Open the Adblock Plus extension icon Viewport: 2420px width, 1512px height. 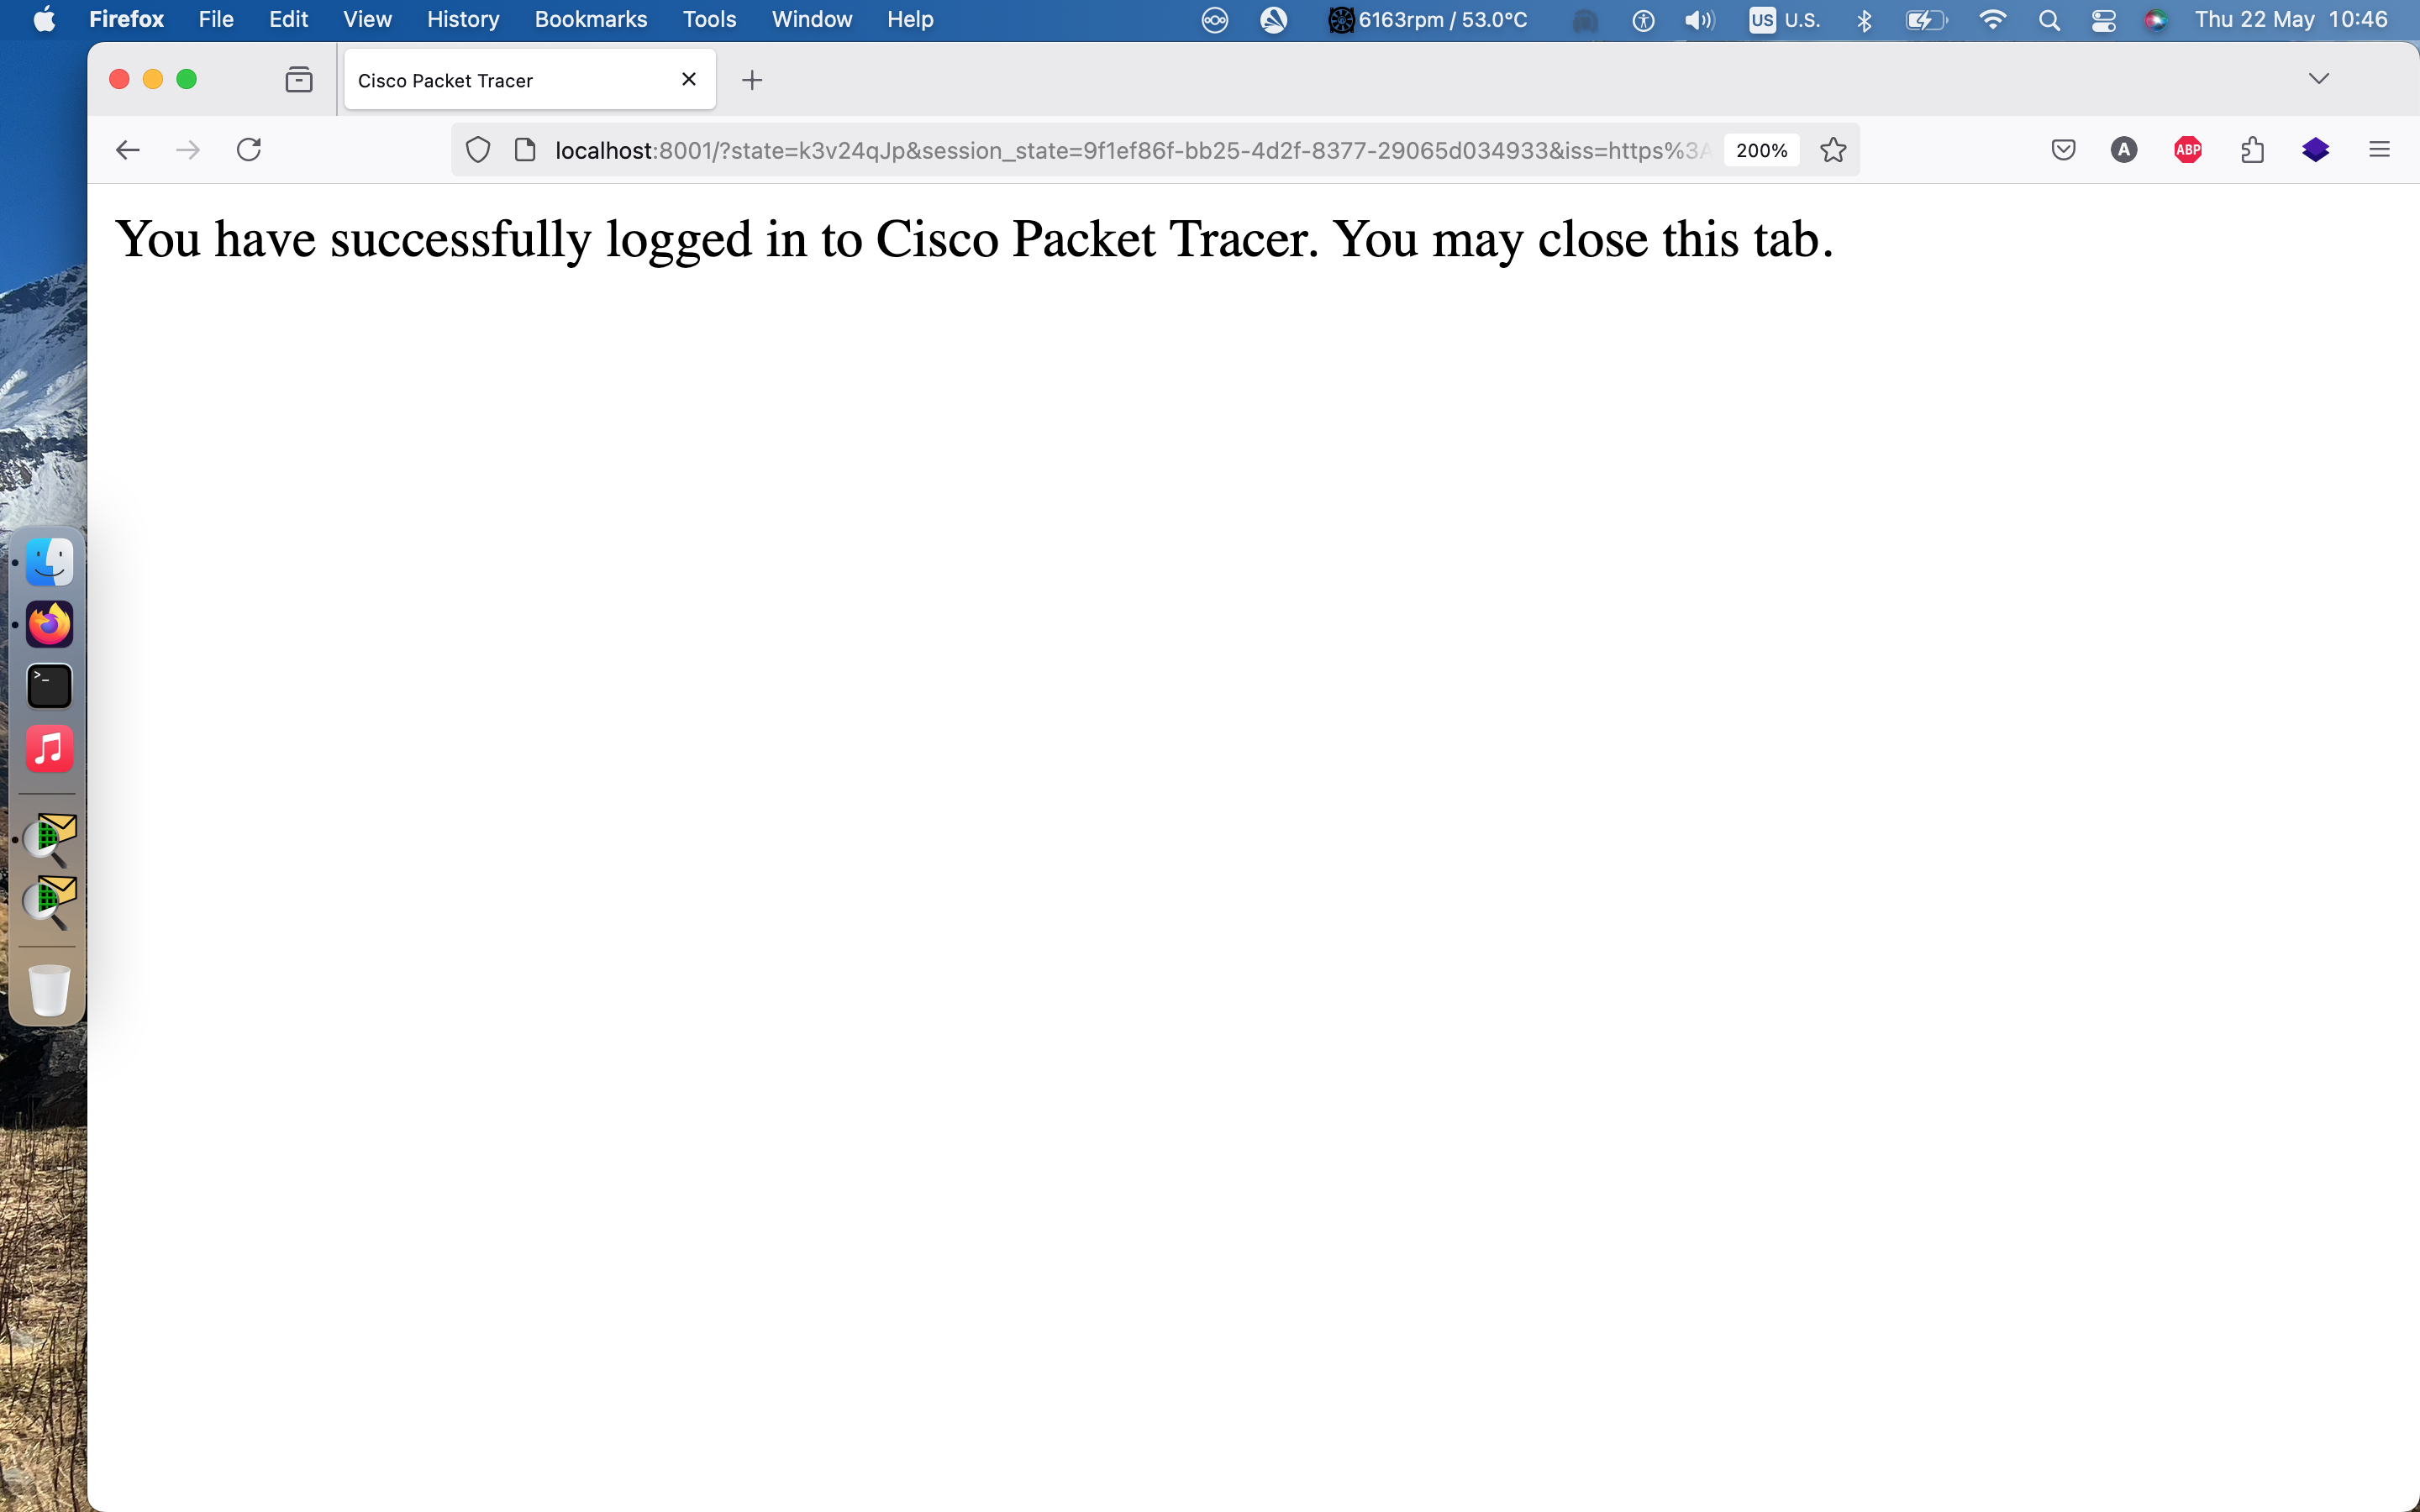point(2187,150)
